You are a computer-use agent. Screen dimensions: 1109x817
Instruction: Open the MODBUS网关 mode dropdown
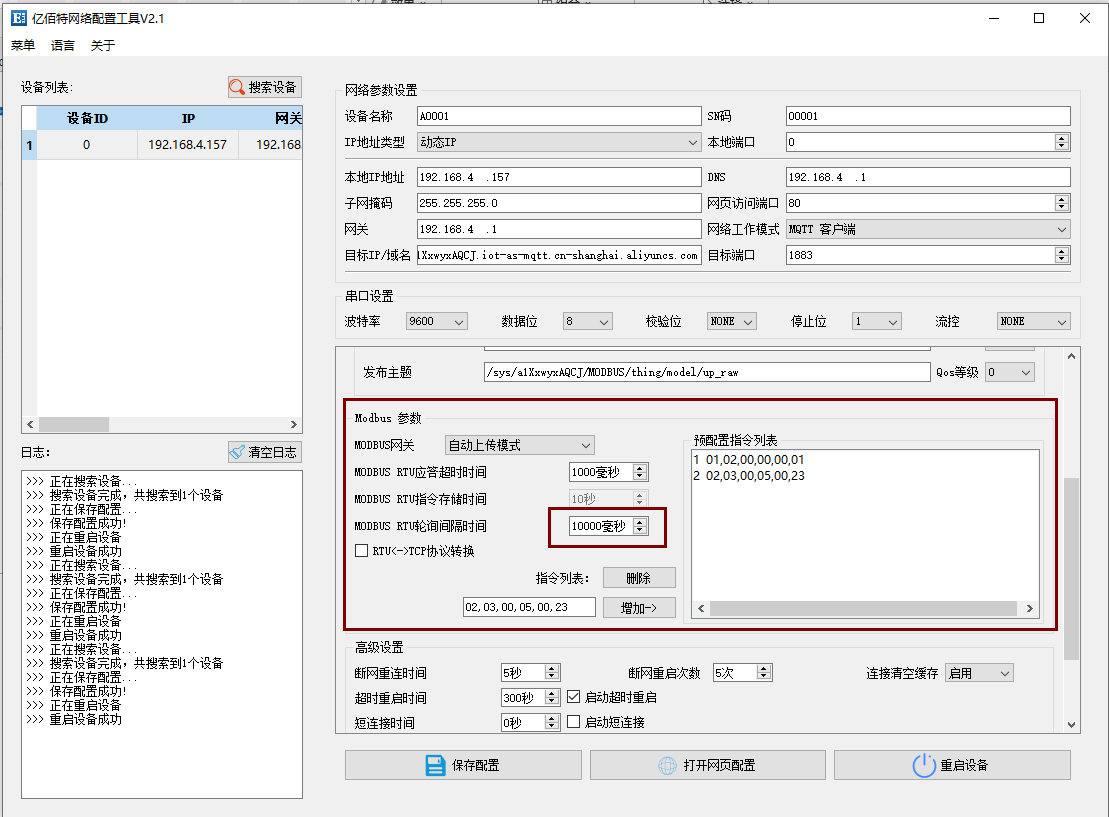587,445
